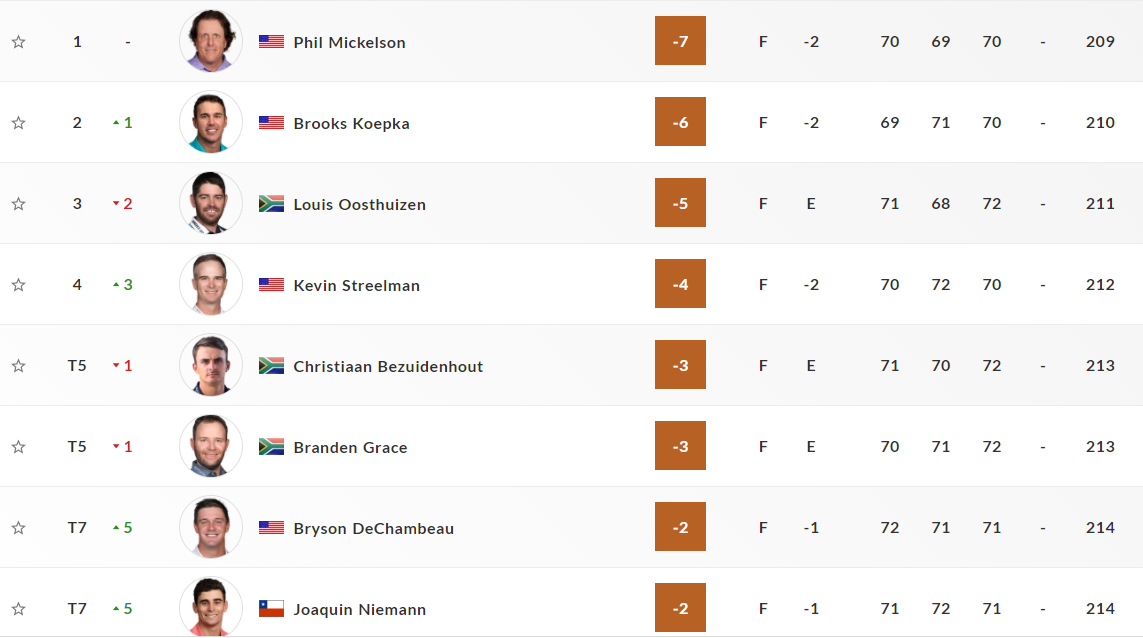Click the star beside Christiaan Bezuidenhout
This screenshot has height=638, width=1143.
point(18,366)
